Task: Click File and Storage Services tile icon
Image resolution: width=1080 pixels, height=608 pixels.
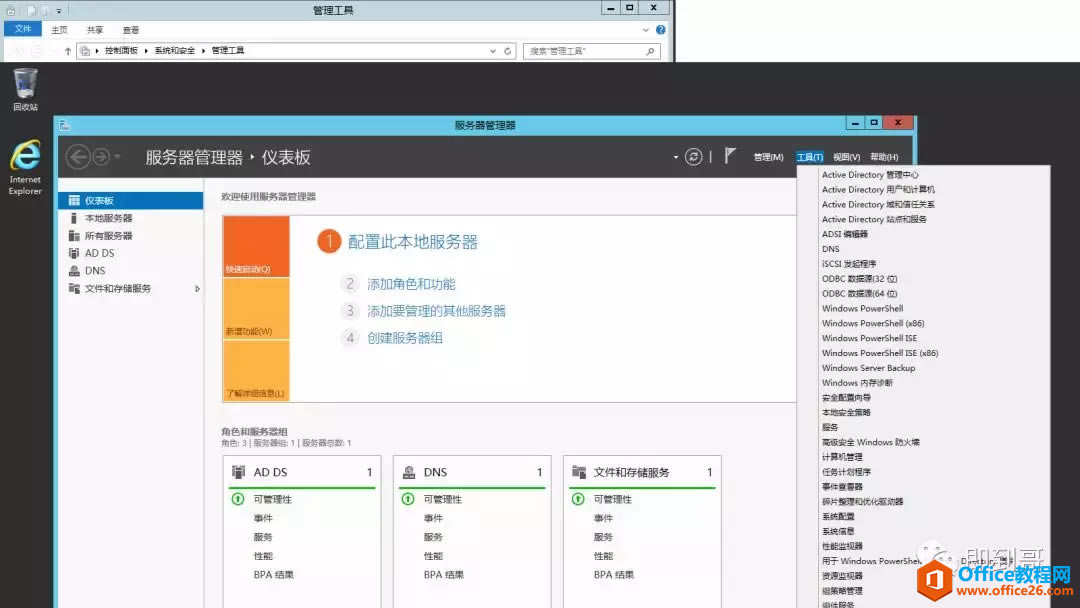Action: coord(579,472)
